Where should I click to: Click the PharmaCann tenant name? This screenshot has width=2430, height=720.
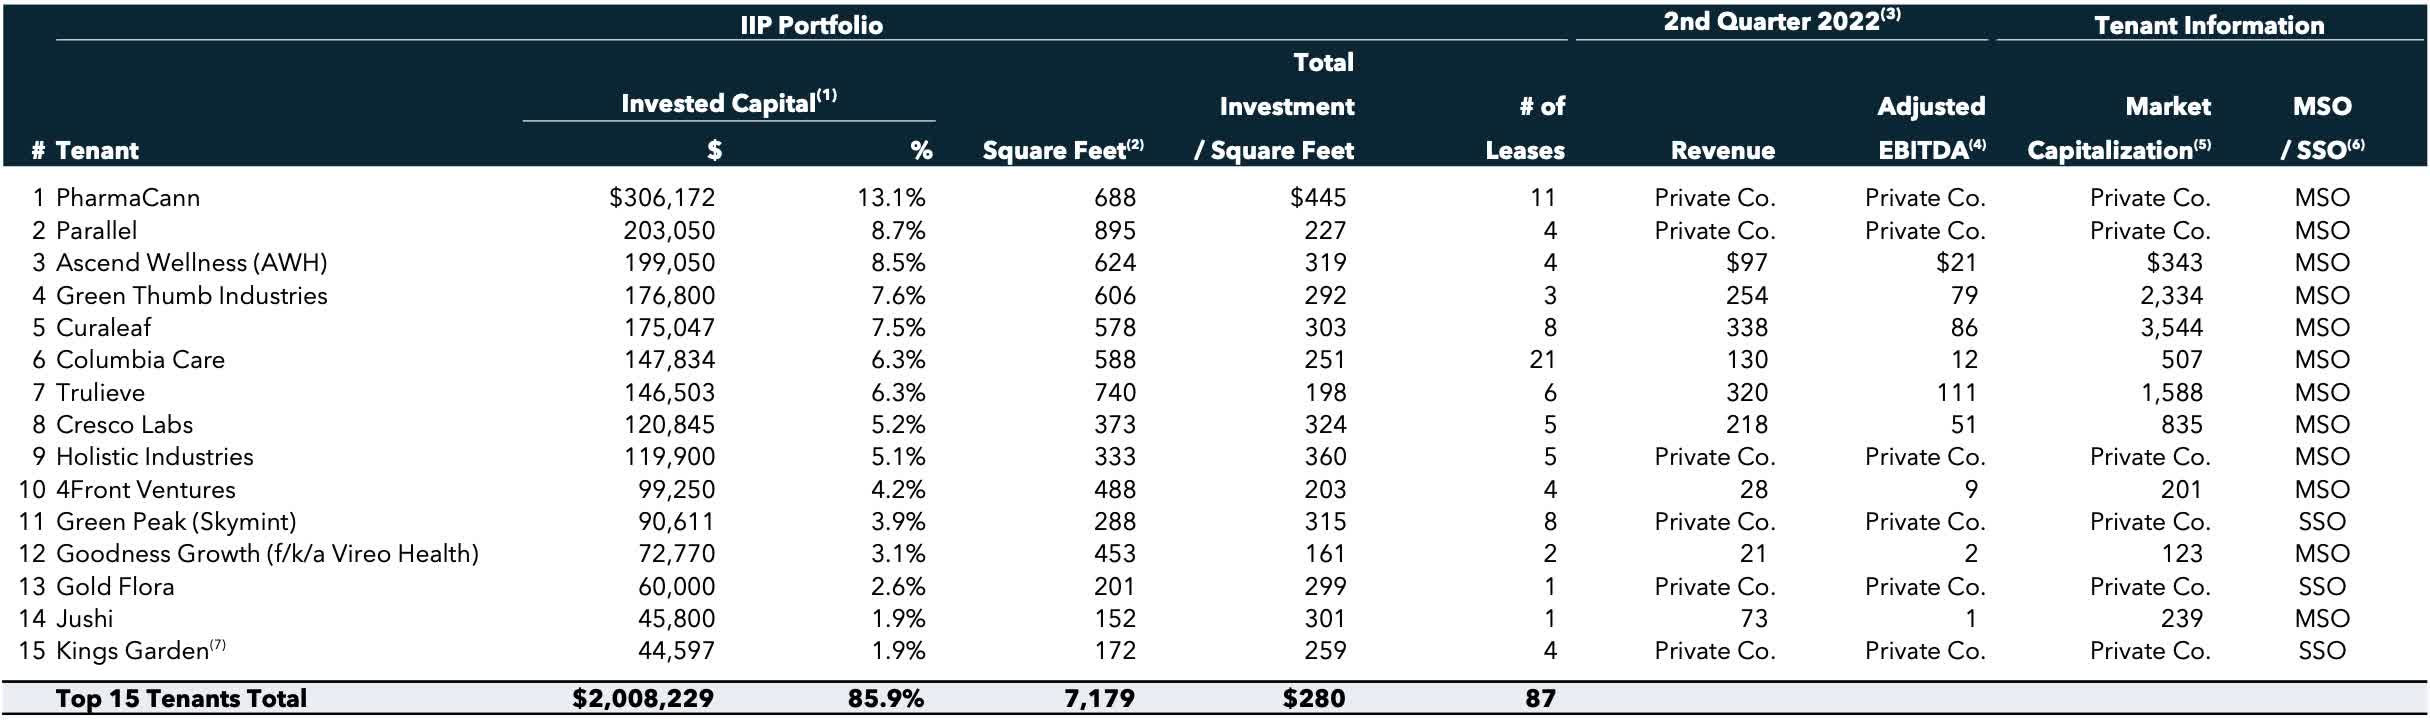coord(128,198)
